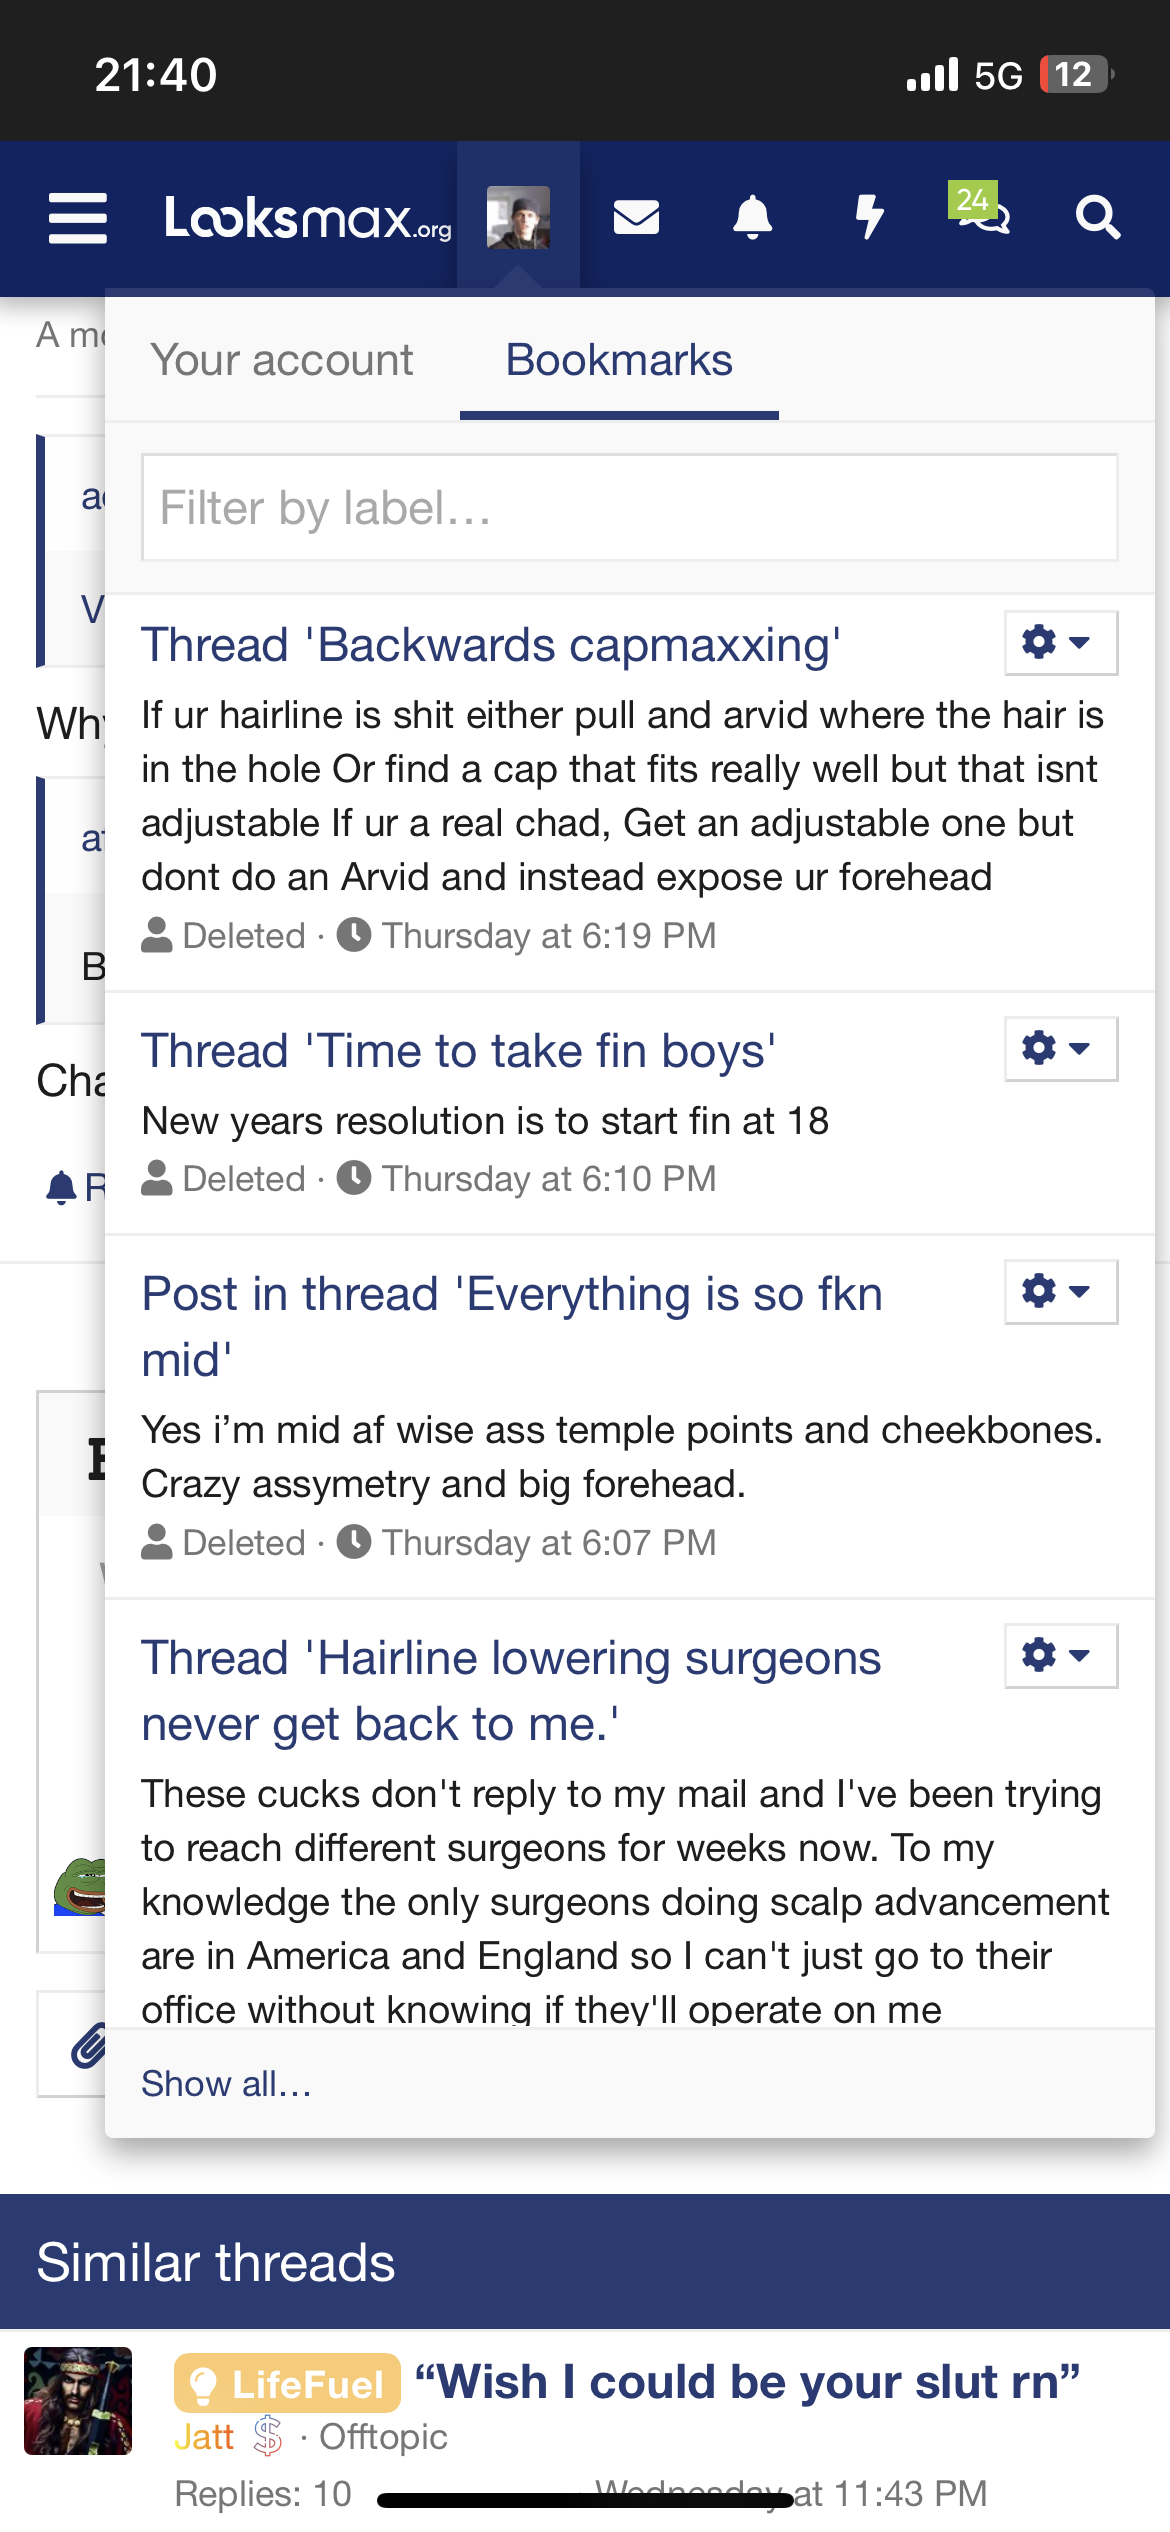The image size is (1170, 2532).
Task: Expand gear menu for 'Everything is so fkn mid'
Action: point(1061,1292)
